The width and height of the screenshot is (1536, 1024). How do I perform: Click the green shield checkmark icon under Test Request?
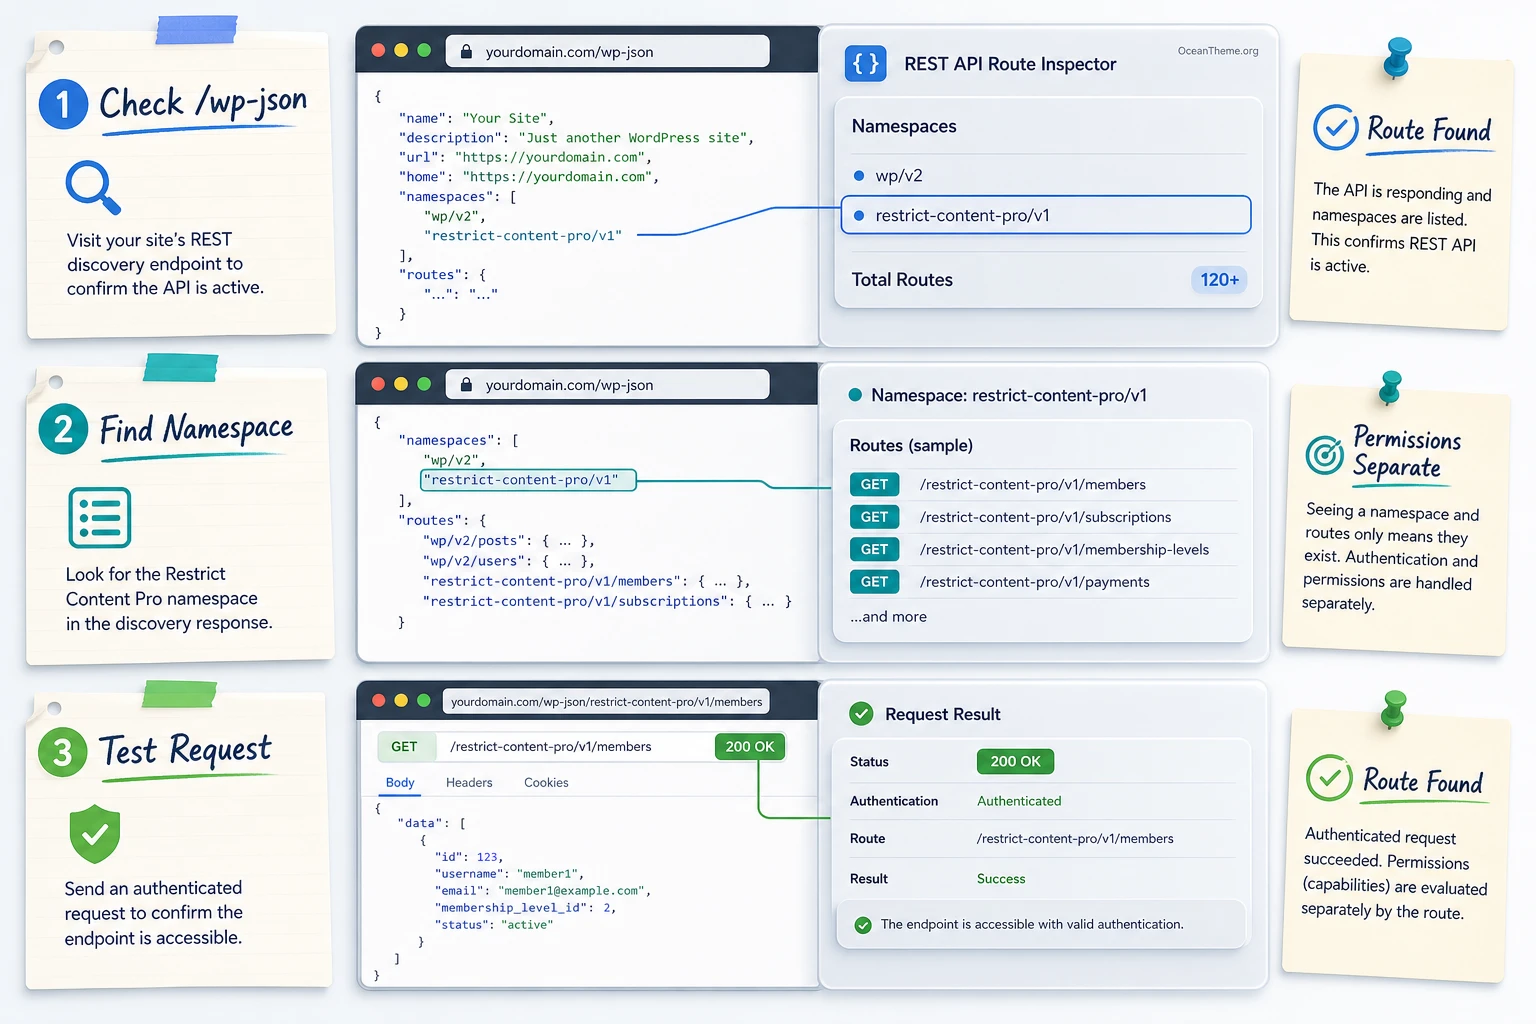(95, 834)
